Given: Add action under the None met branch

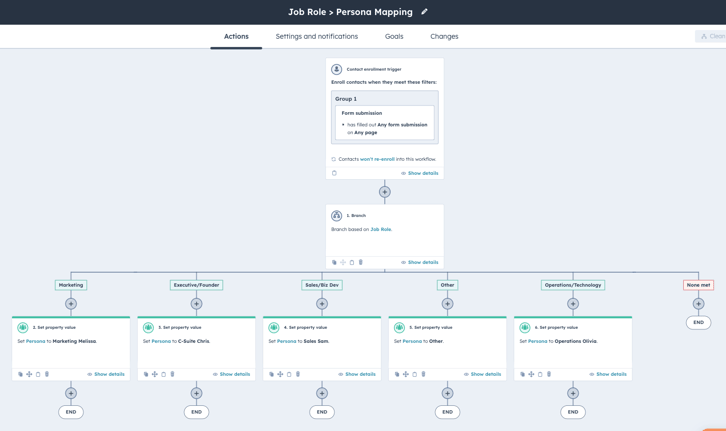Looking at the screenshot, I should [x=698, y=304].
